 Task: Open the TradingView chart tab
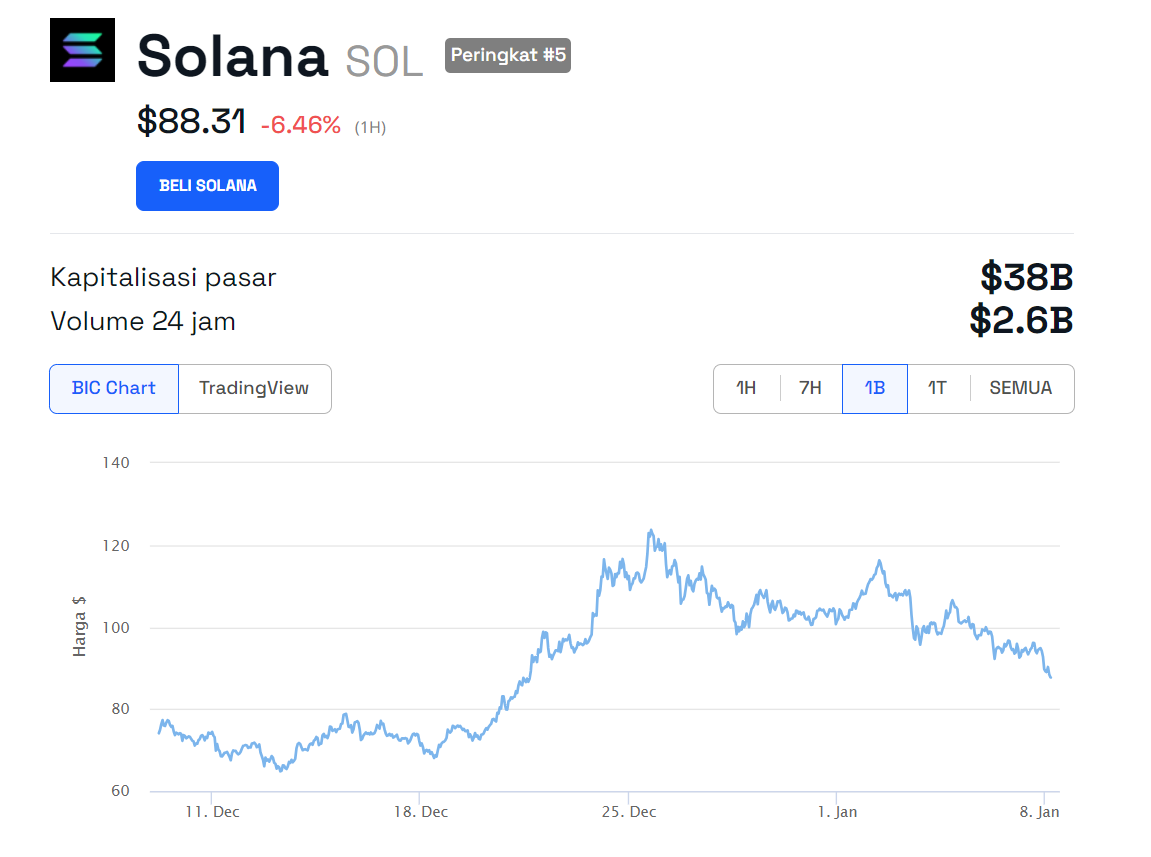(254, 388)
